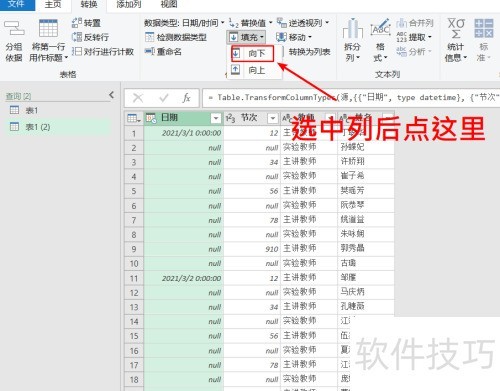The height and width of the screenshot is (391, 500).
Task: Click the name cell 孙蝶妃
Action: click(x=366, y=147)
